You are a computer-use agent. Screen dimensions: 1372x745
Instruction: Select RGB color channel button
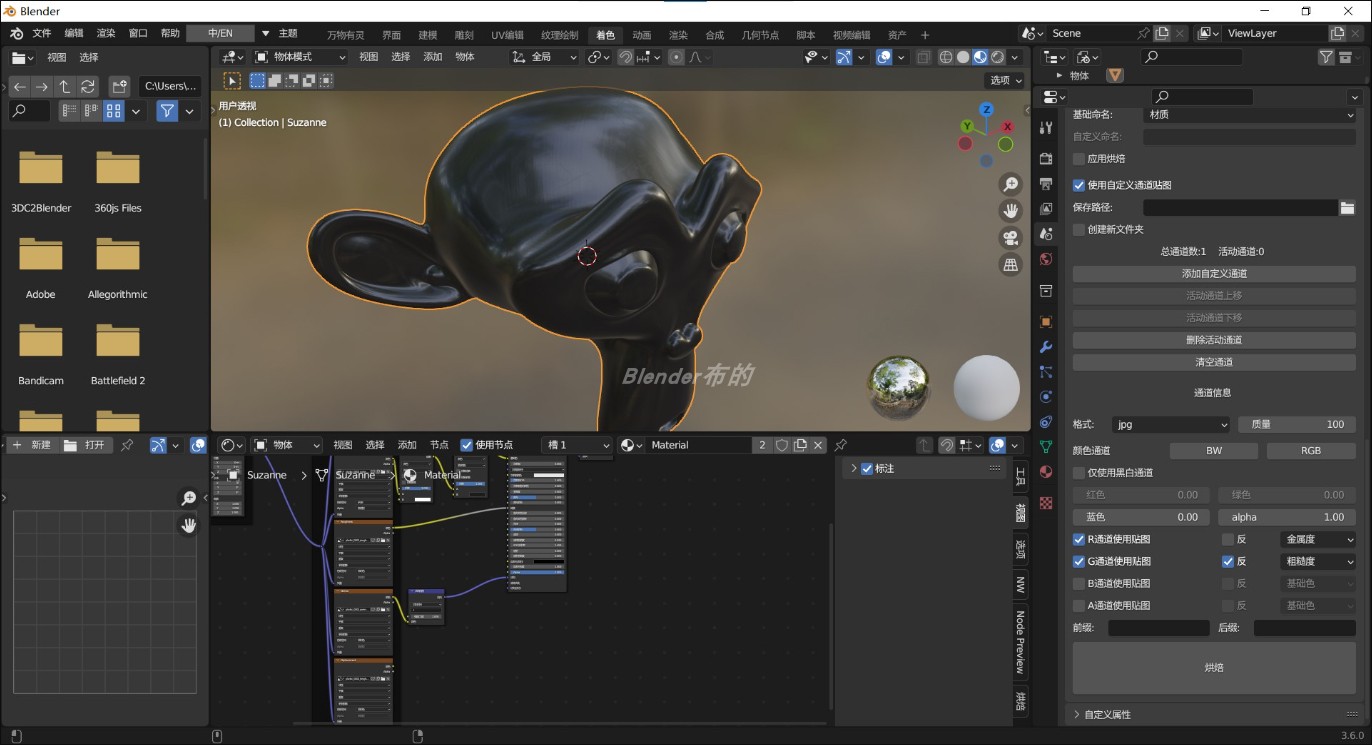click(x=1311, y=451)
